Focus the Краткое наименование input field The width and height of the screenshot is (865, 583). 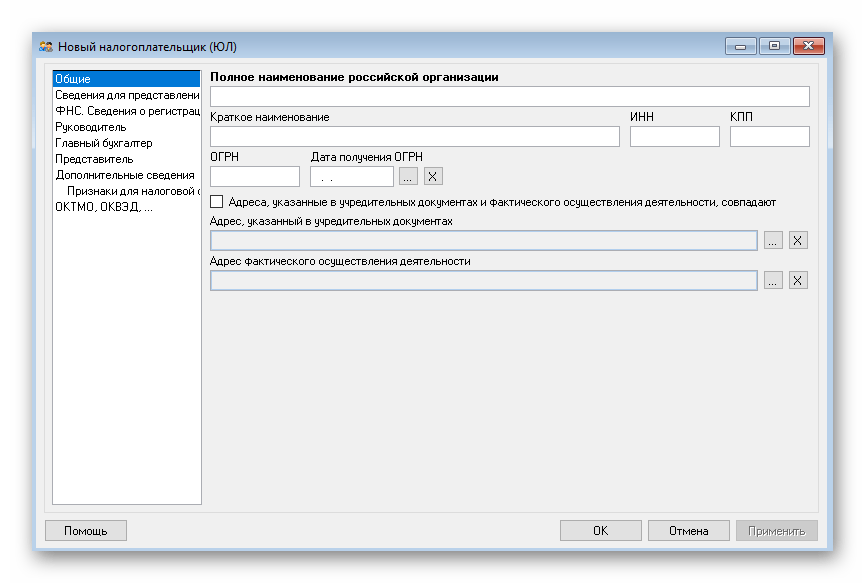tap(415, 137)
